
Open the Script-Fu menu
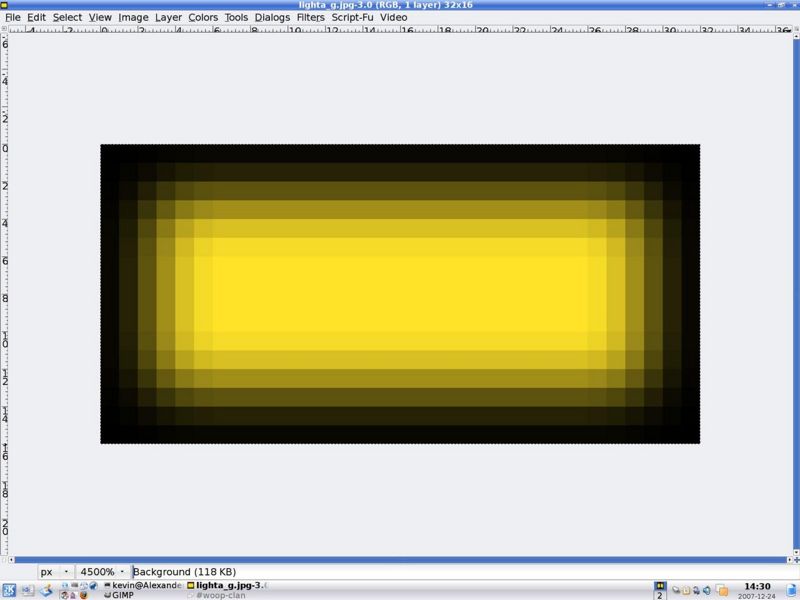point(353,17)
